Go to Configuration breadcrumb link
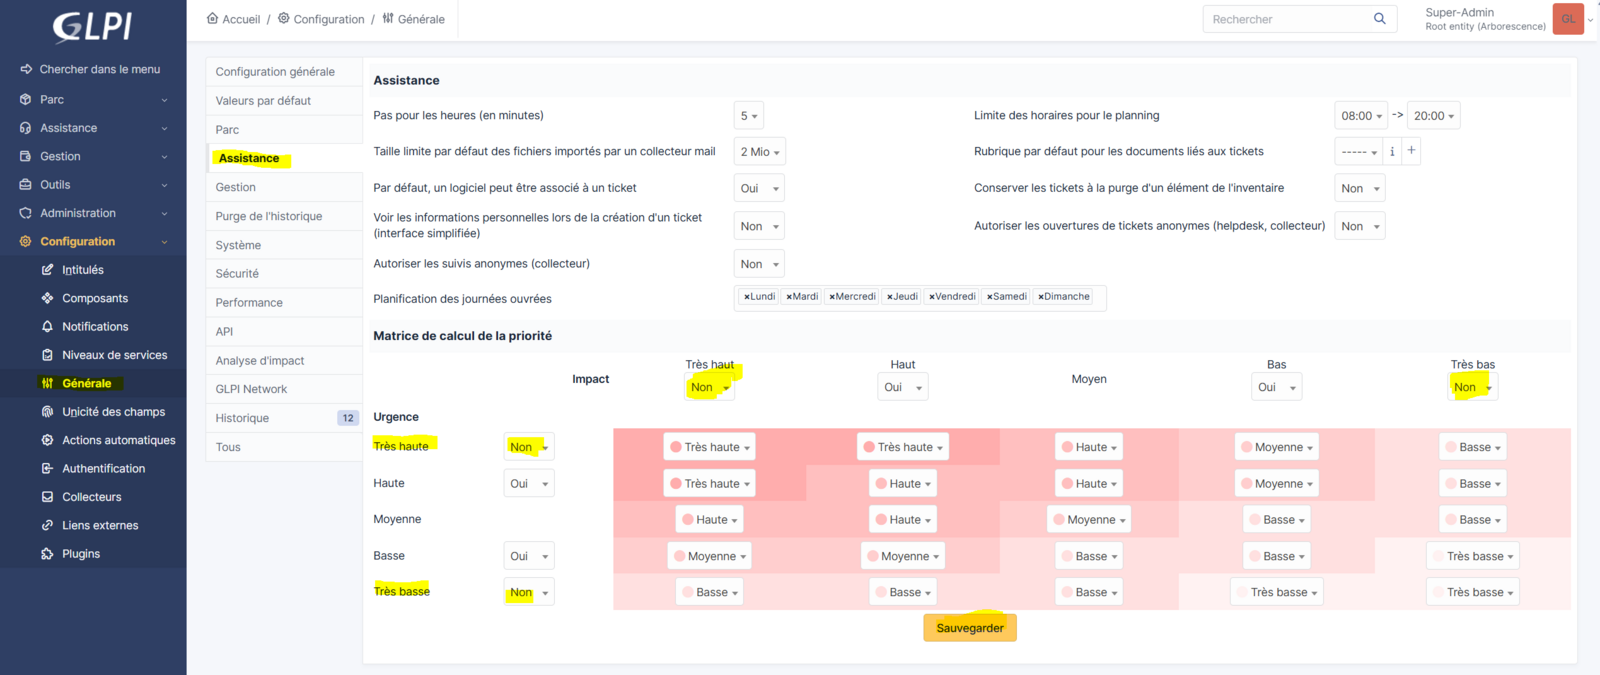1600x675 pixels. point(329,19)
